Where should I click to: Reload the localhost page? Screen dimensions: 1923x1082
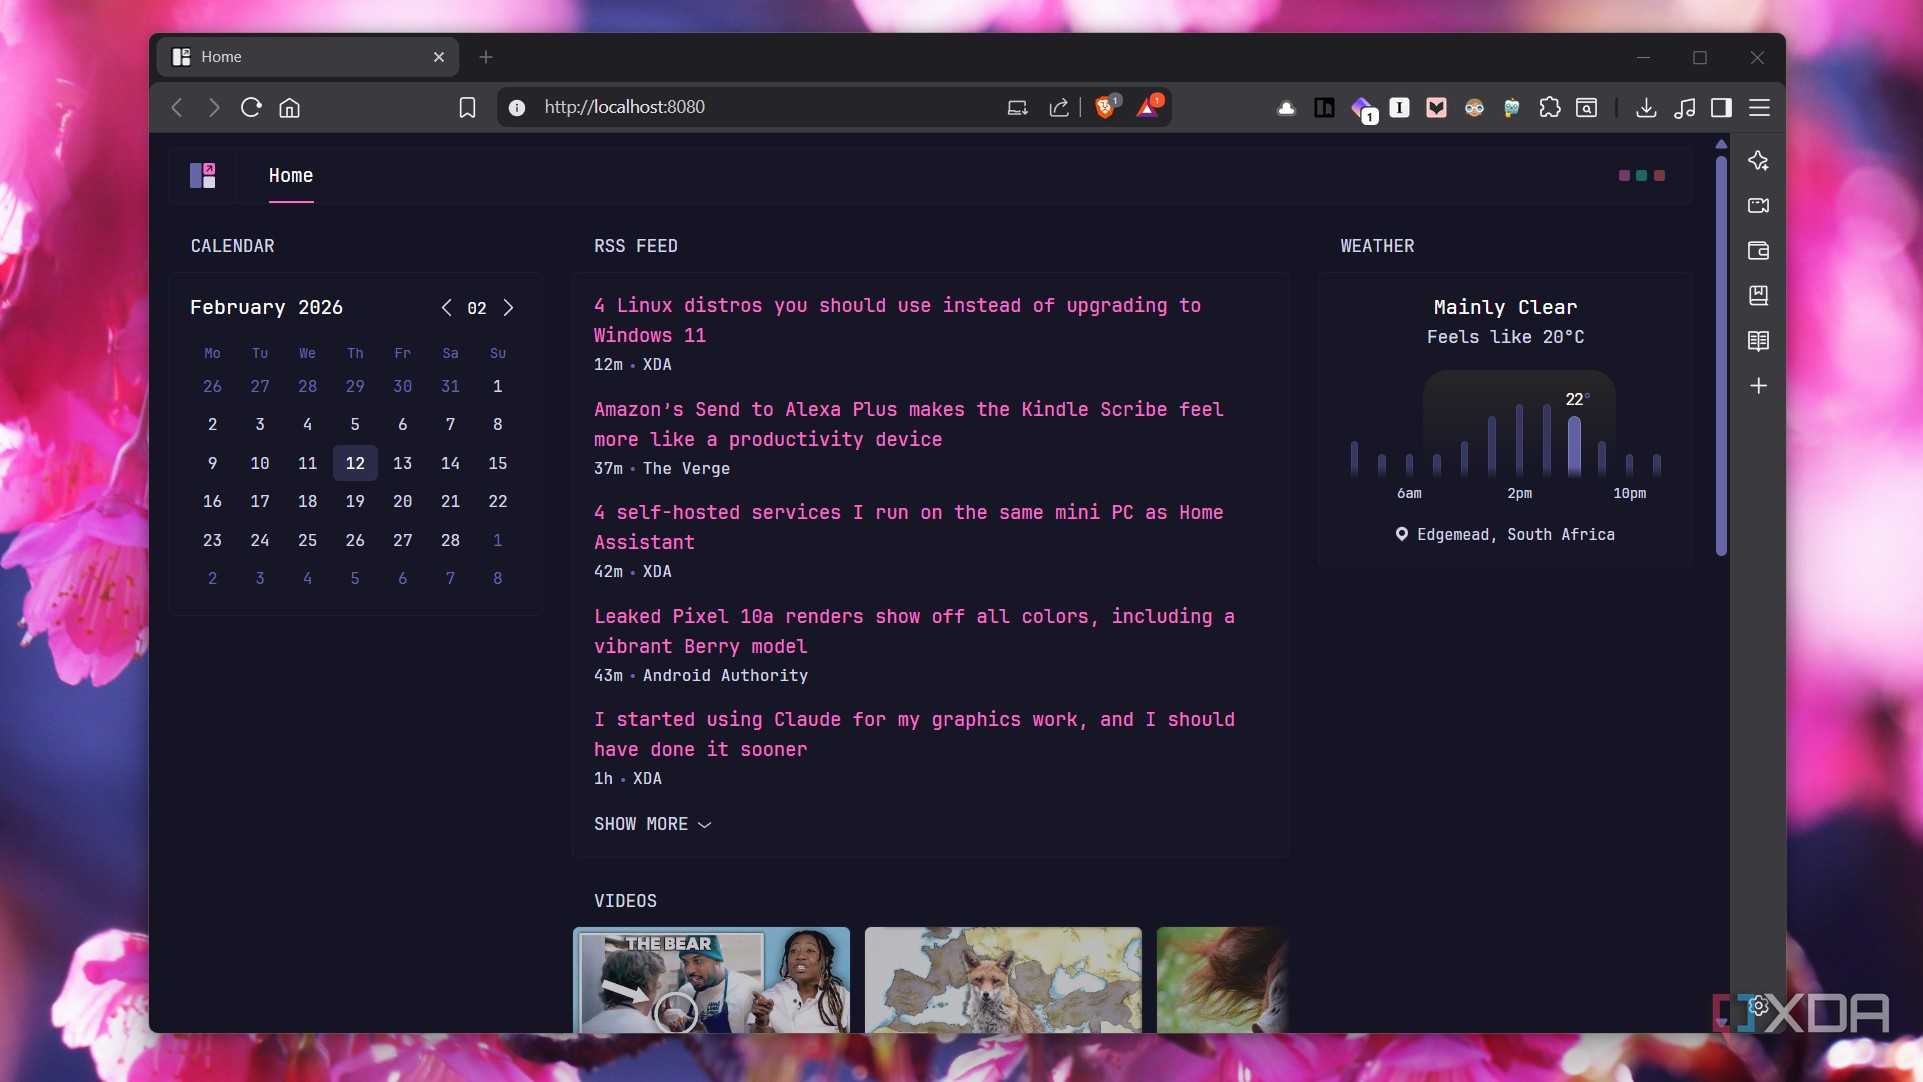(251, 107)
